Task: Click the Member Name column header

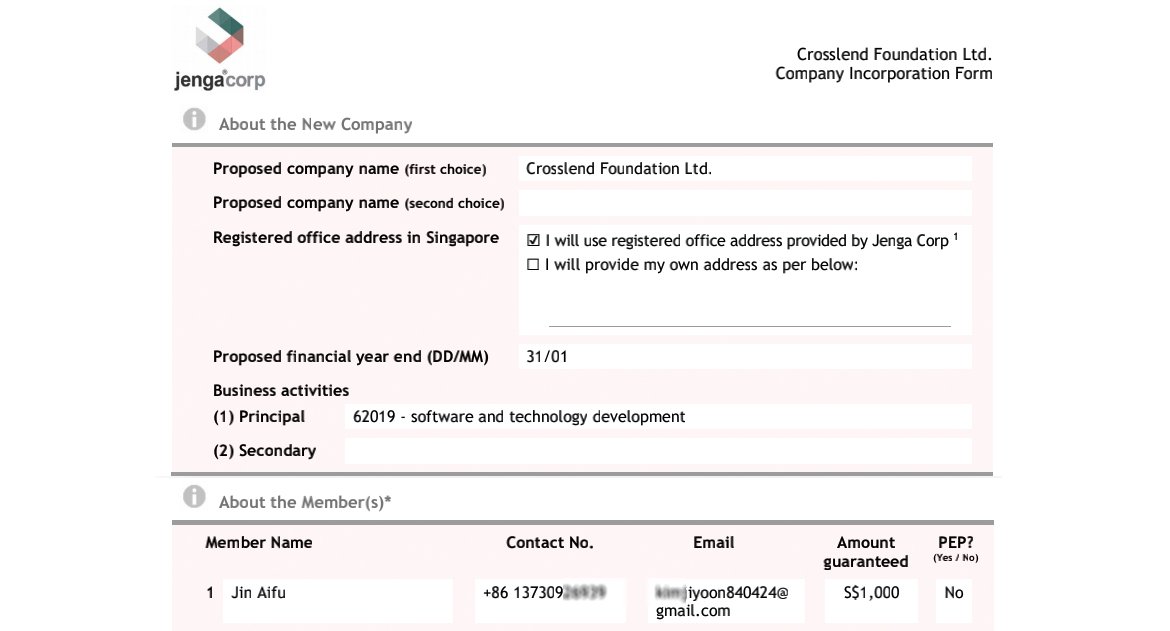Action: 259,543
